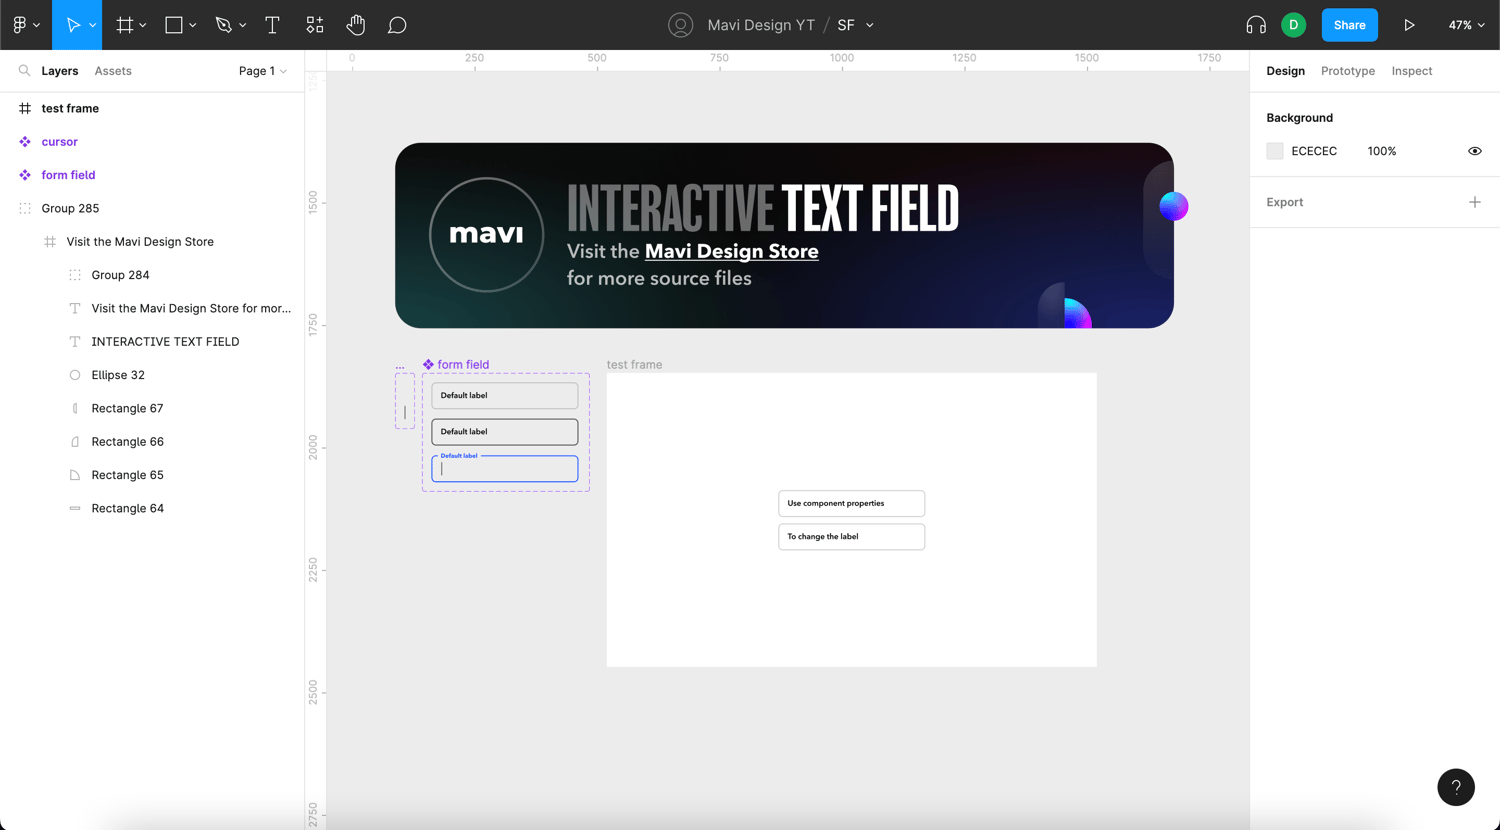This screenshot has width=1500, height=830.
Task: Select the Rectangle shape tool
Action: pos(174,25)
